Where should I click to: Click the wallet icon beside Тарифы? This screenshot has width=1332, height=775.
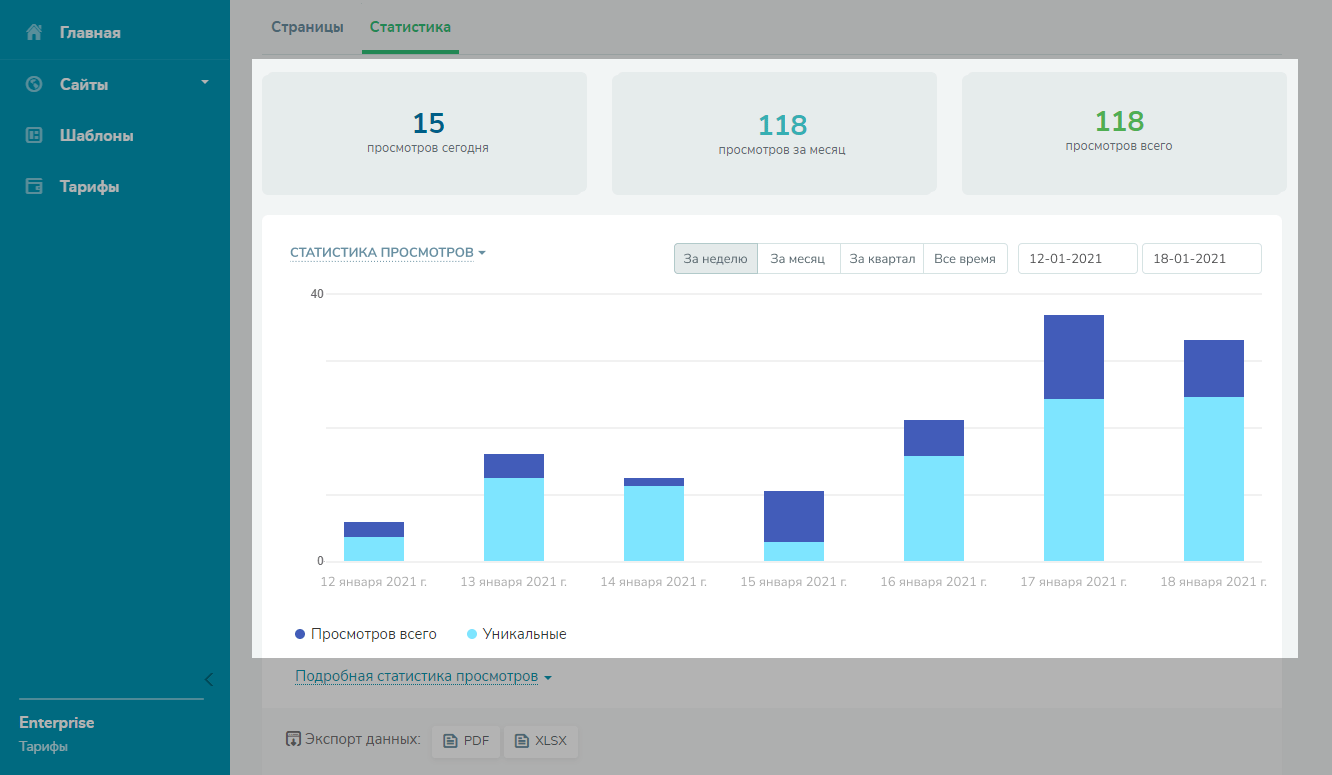coord(34,186)
